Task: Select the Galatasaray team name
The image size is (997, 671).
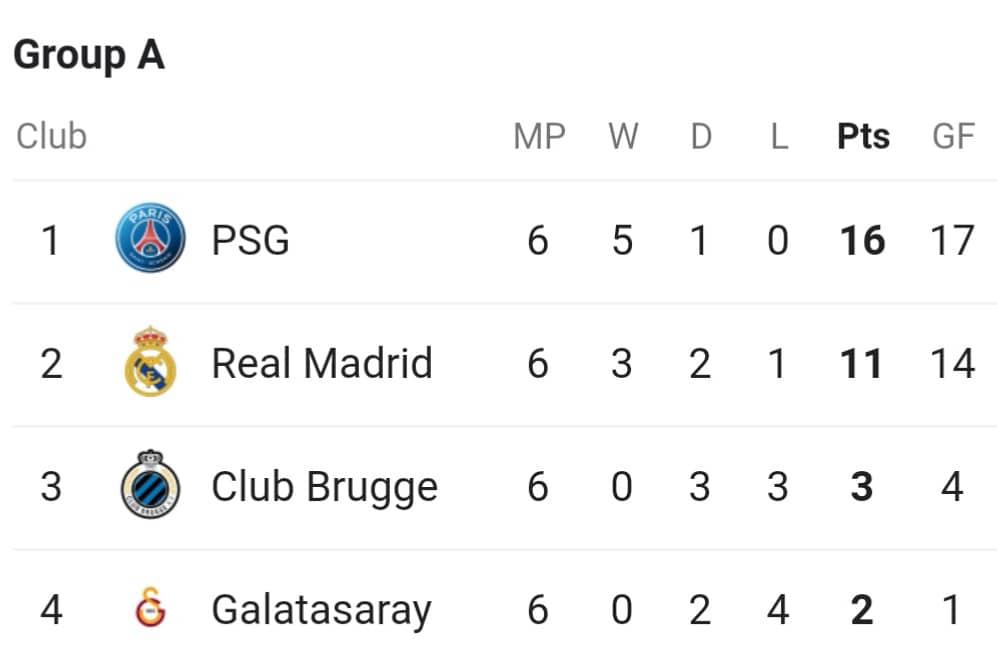Action: click(321, 611)
